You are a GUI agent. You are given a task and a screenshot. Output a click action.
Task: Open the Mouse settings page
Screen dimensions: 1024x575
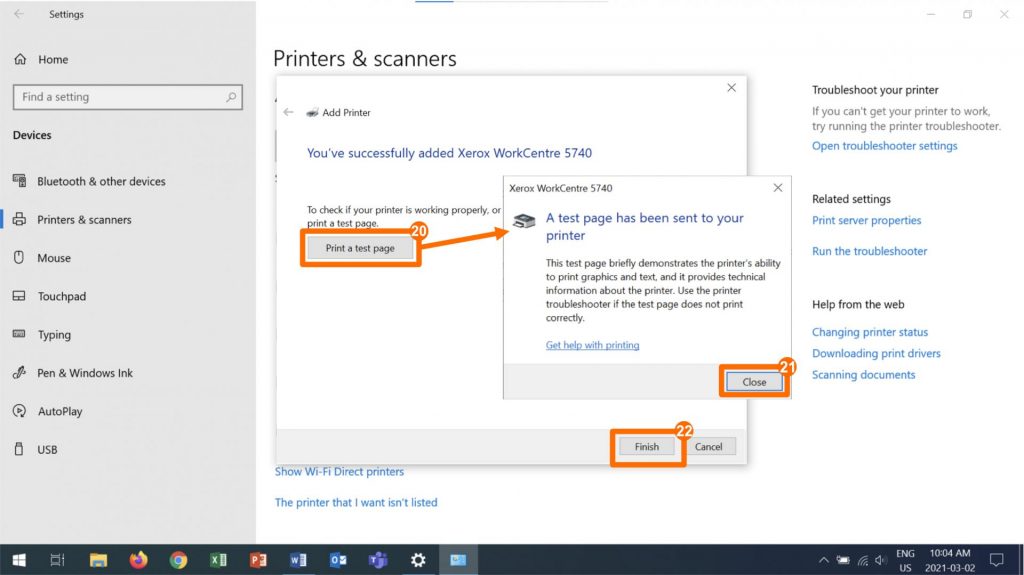(54, 258)
